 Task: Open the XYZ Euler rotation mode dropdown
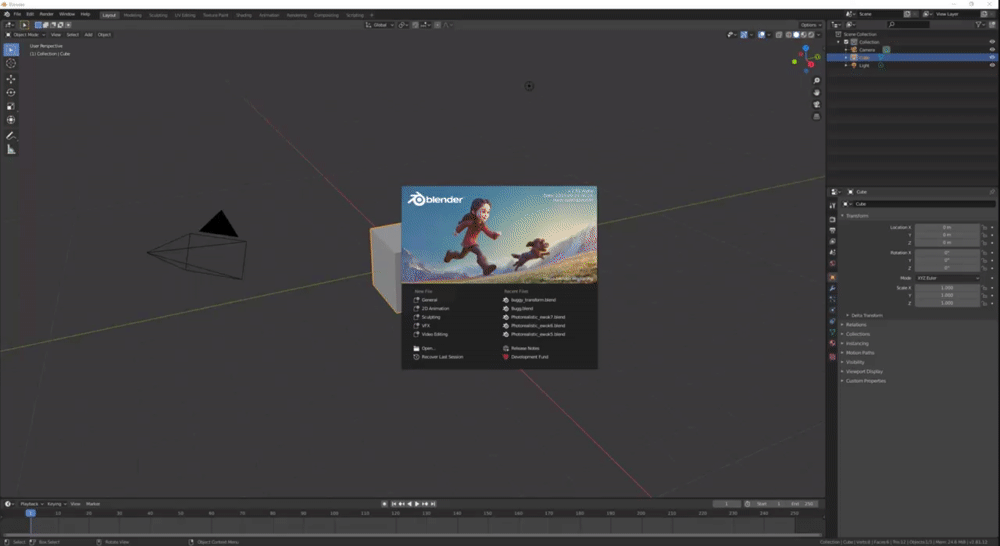[x=948, y=278]
